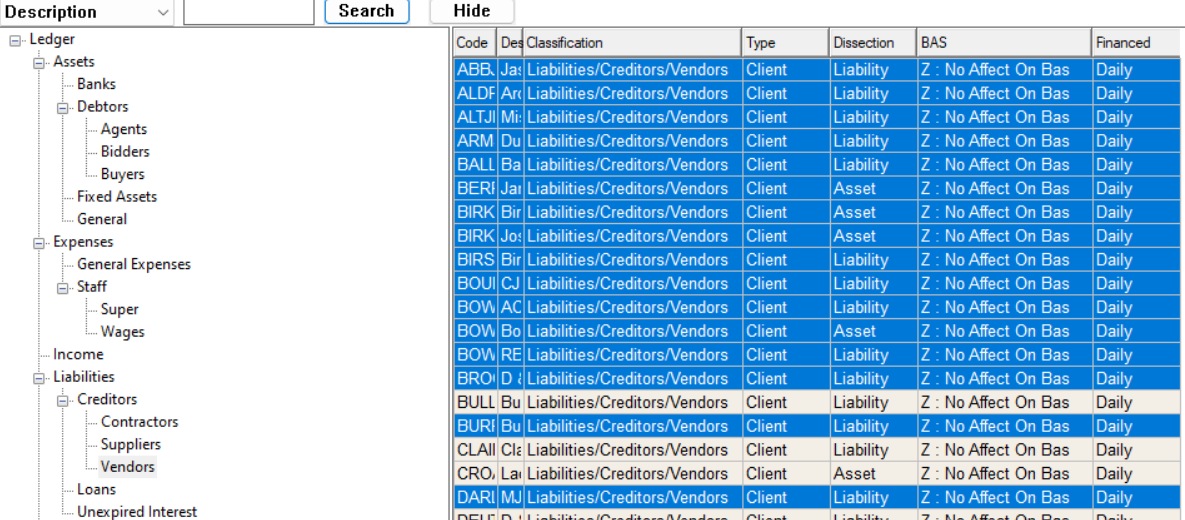Select Expenses tree label
Screen dimensions: 1185x520
[83, 242]
